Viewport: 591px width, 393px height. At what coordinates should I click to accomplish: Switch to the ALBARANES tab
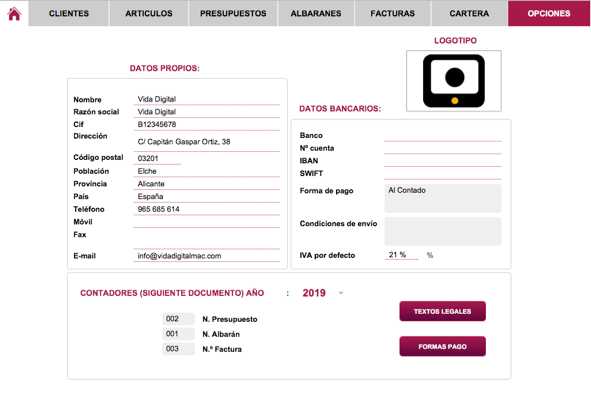coord(316,14)
